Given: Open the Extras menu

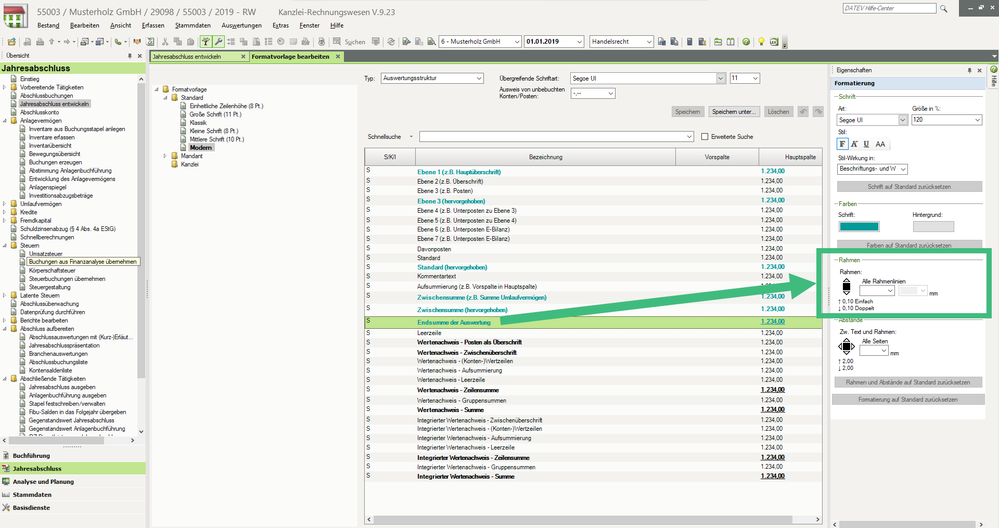Looking at the screenshot, I should pos(280,25).
